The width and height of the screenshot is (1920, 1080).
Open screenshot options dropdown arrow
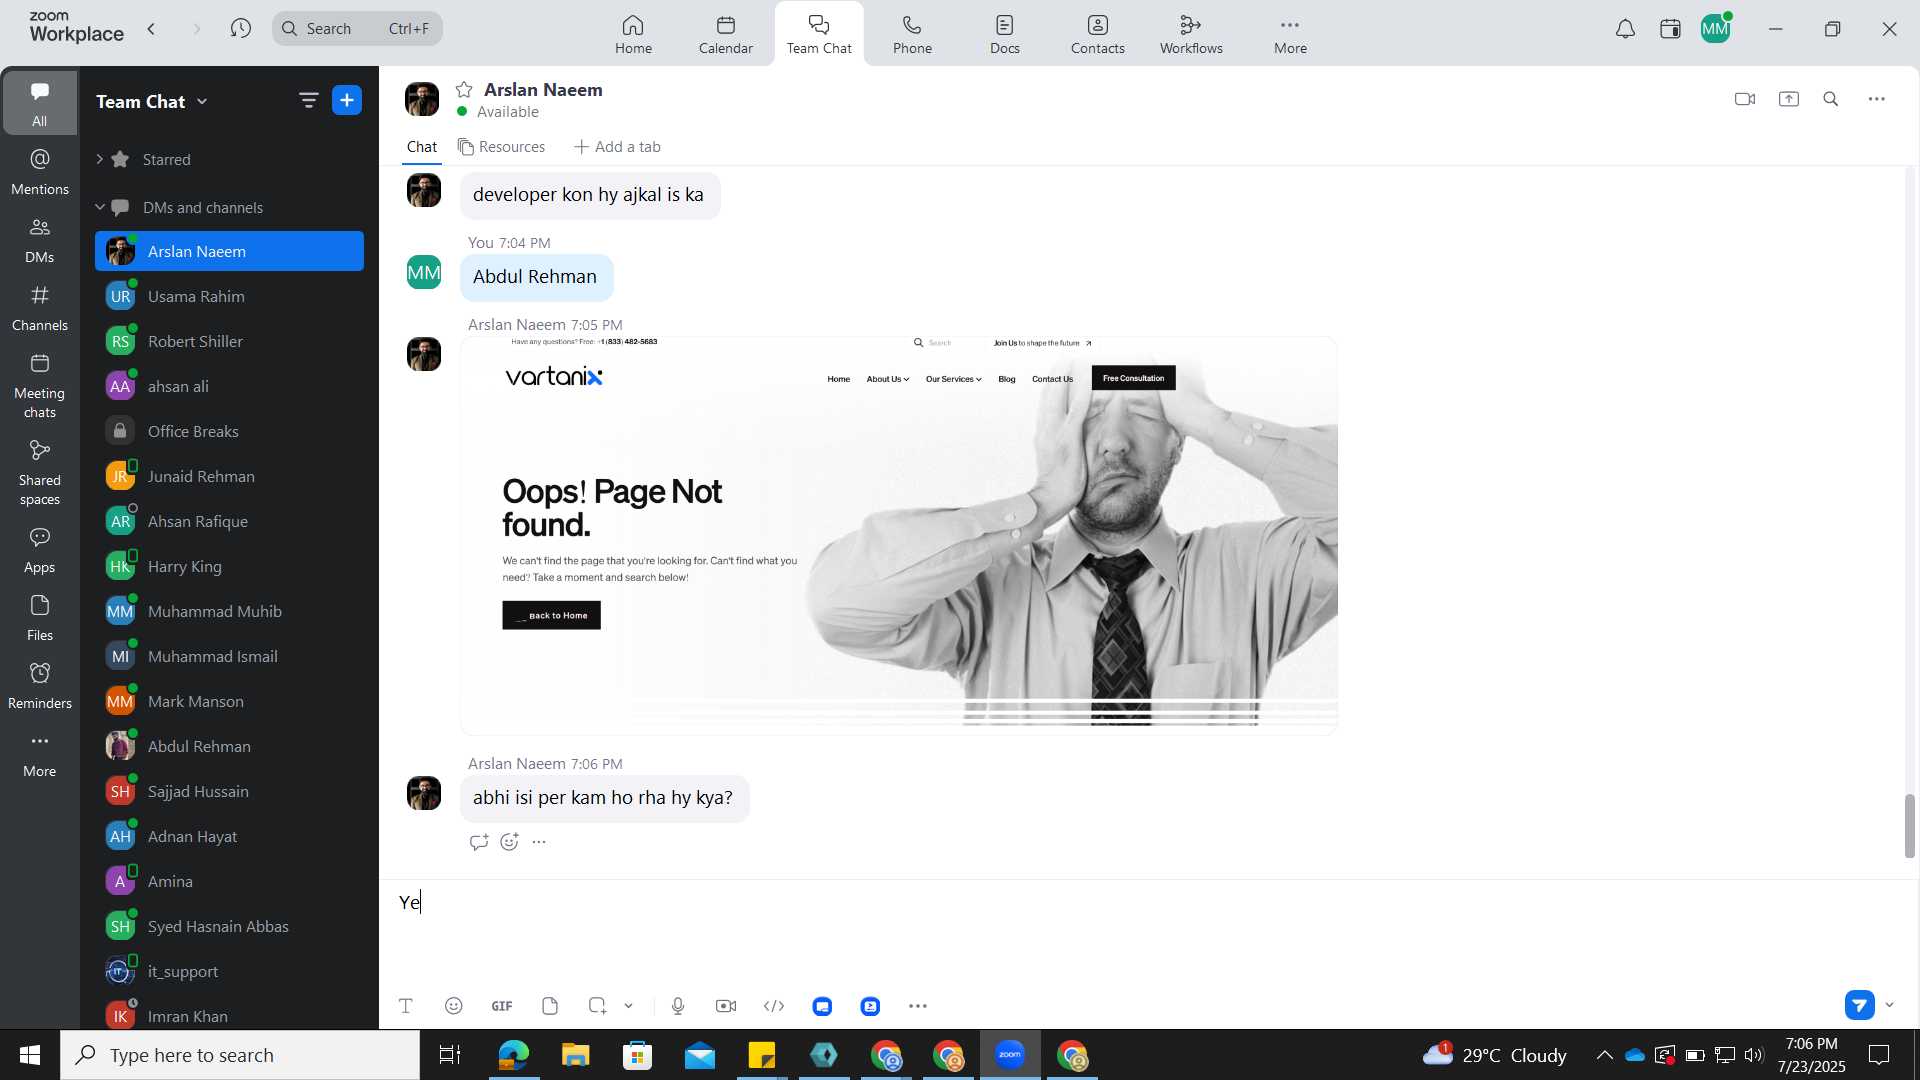click(628, 1006)
